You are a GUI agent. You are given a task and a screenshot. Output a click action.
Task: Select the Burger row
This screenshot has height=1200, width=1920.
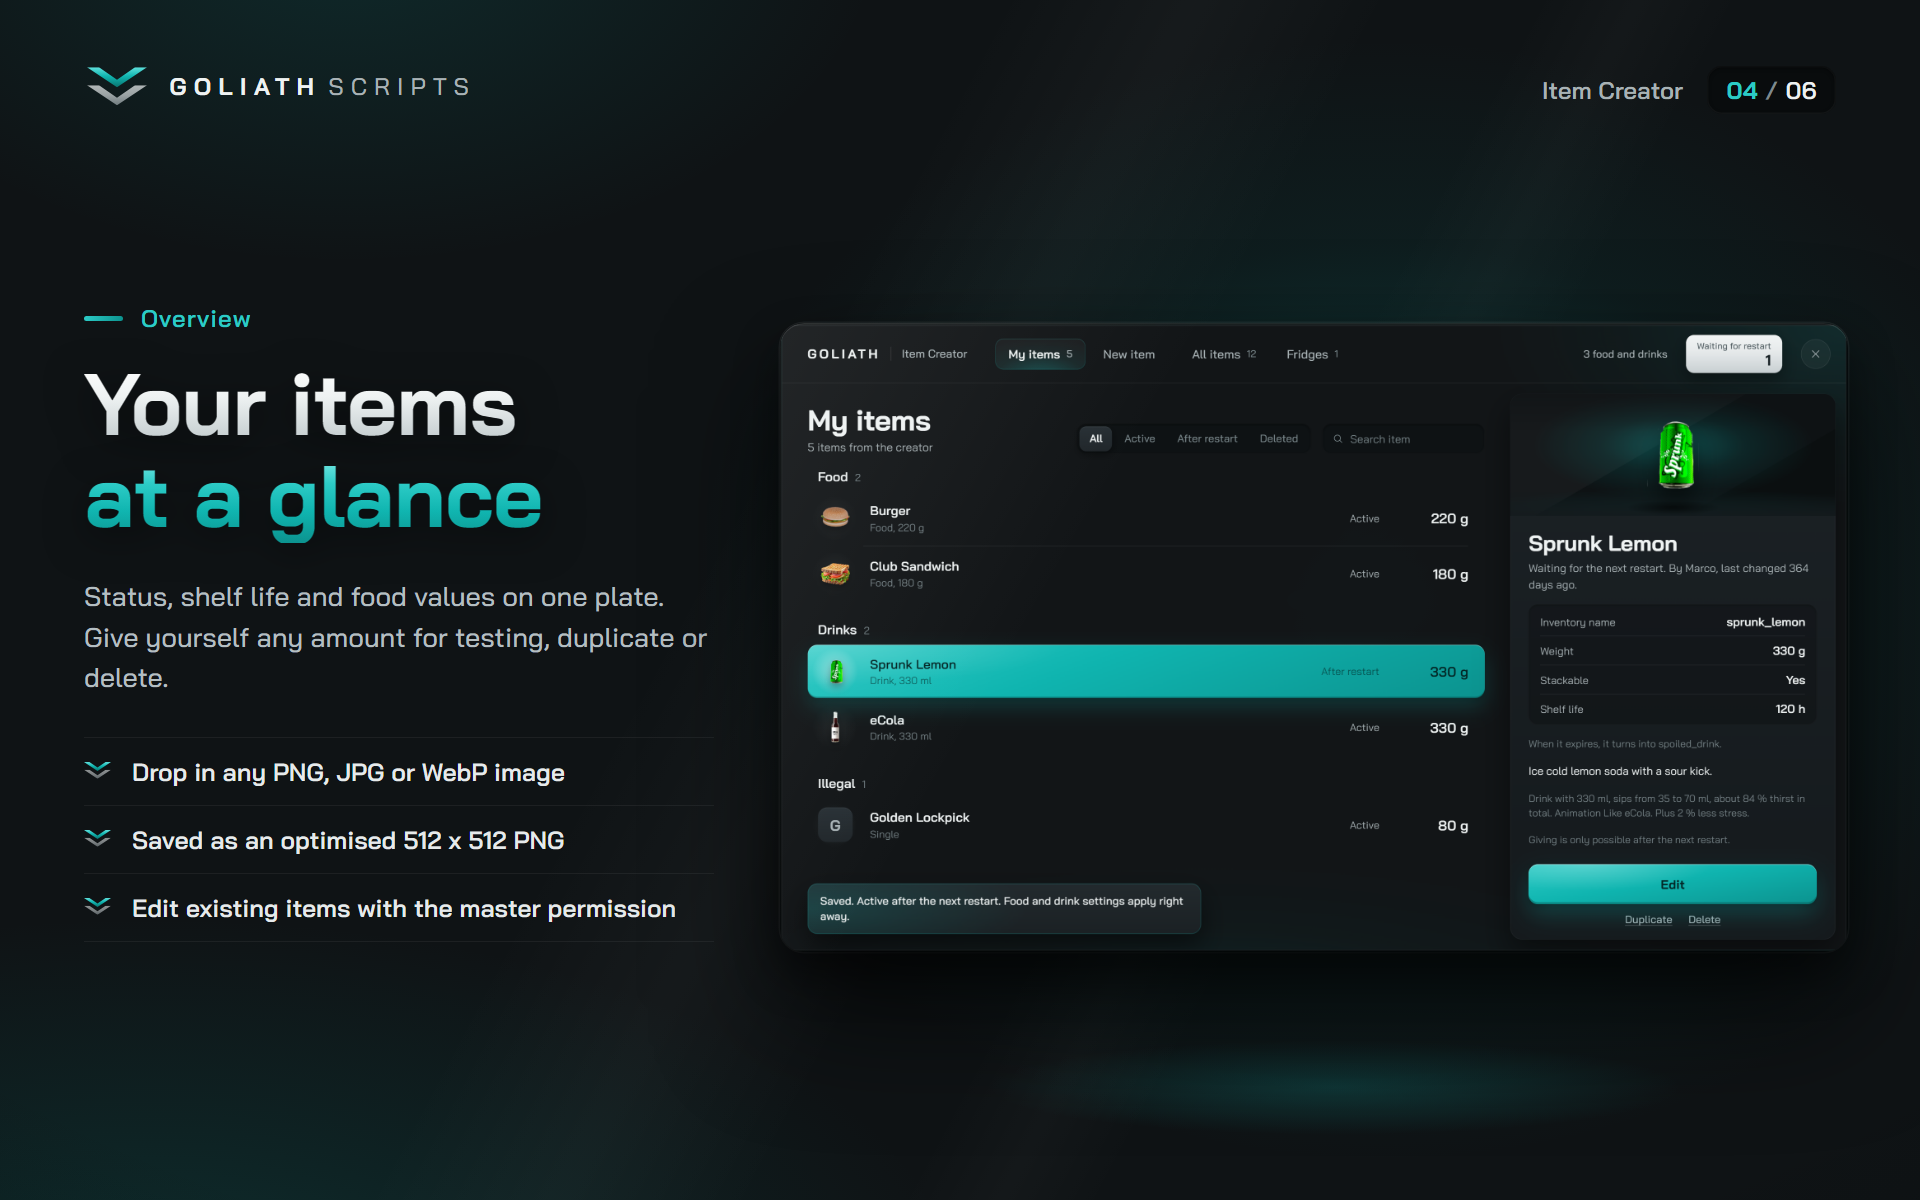tap(1146, 518)
